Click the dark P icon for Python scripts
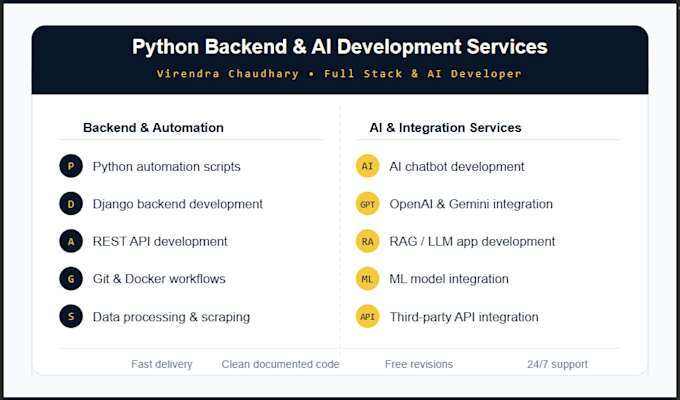 71,166
